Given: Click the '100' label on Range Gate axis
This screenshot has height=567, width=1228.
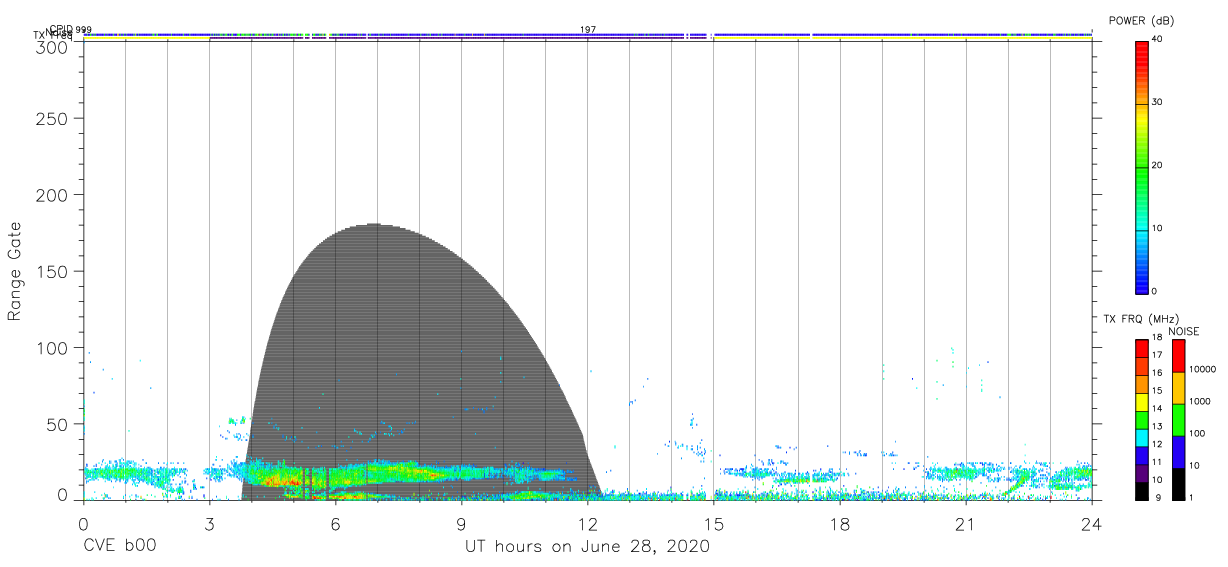Looking at the screenshot, I should tap(52, 347).
